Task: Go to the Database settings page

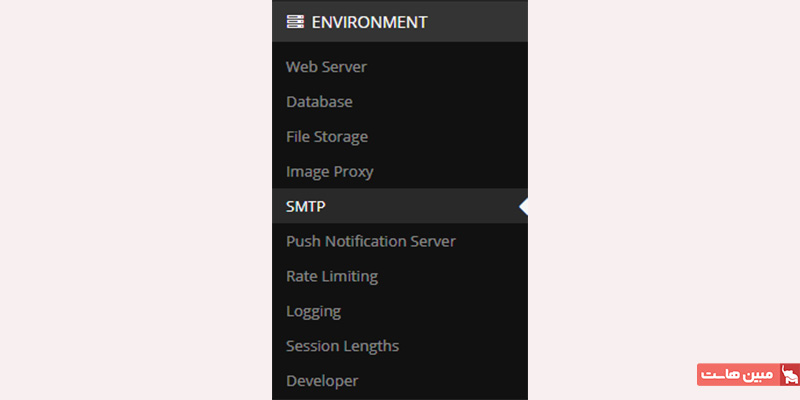Action: [319, 102]
